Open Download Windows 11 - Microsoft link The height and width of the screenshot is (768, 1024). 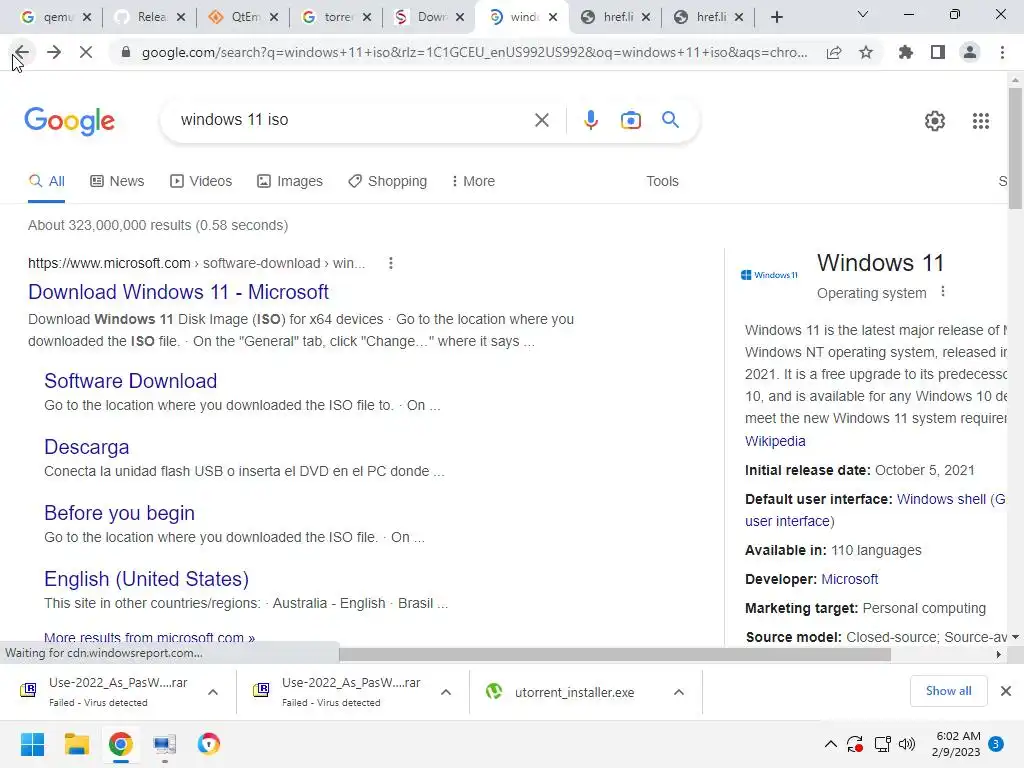(x=178, y=292)
